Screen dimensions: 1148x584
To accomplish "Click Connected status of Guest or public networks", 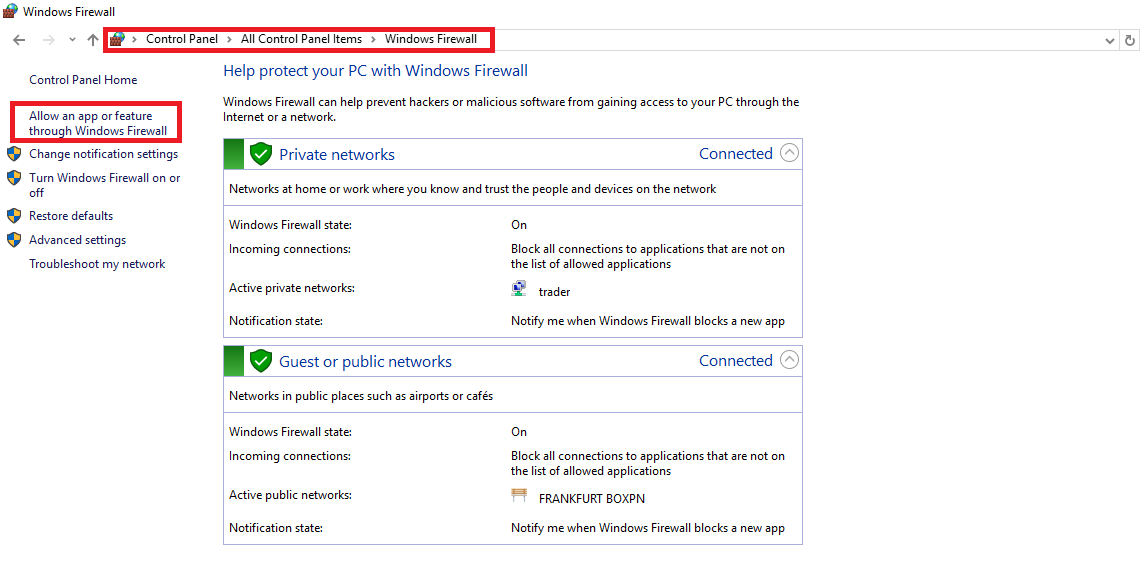I will coord(736,361).
